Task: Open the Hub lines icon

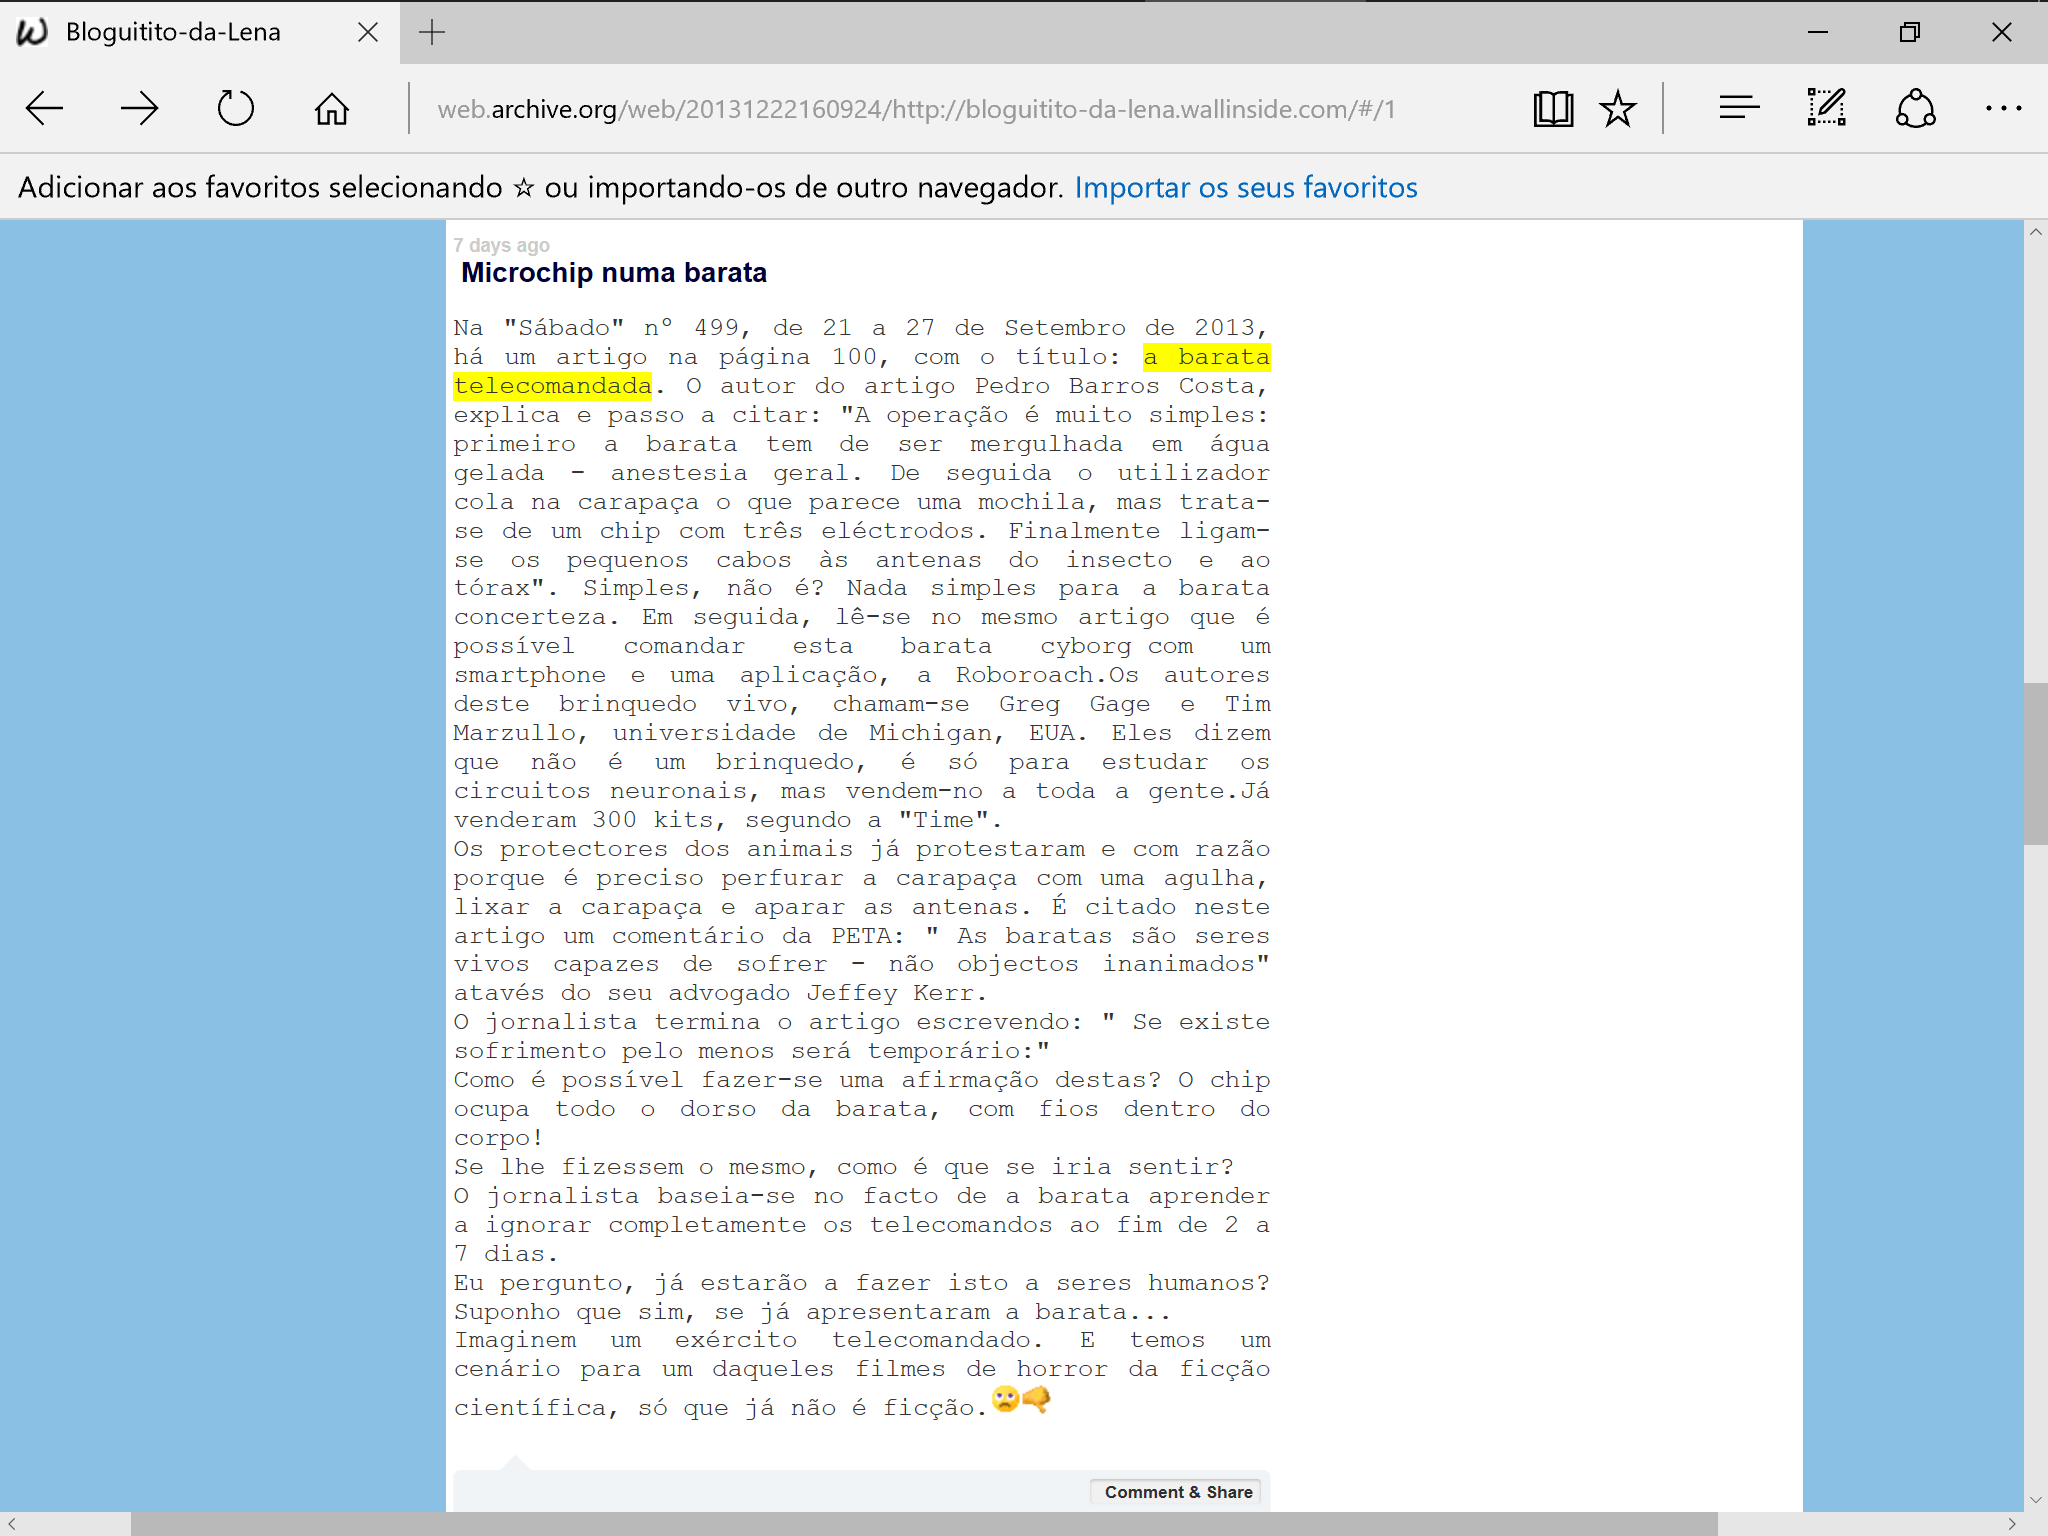Action: [x=1739, y=108]
